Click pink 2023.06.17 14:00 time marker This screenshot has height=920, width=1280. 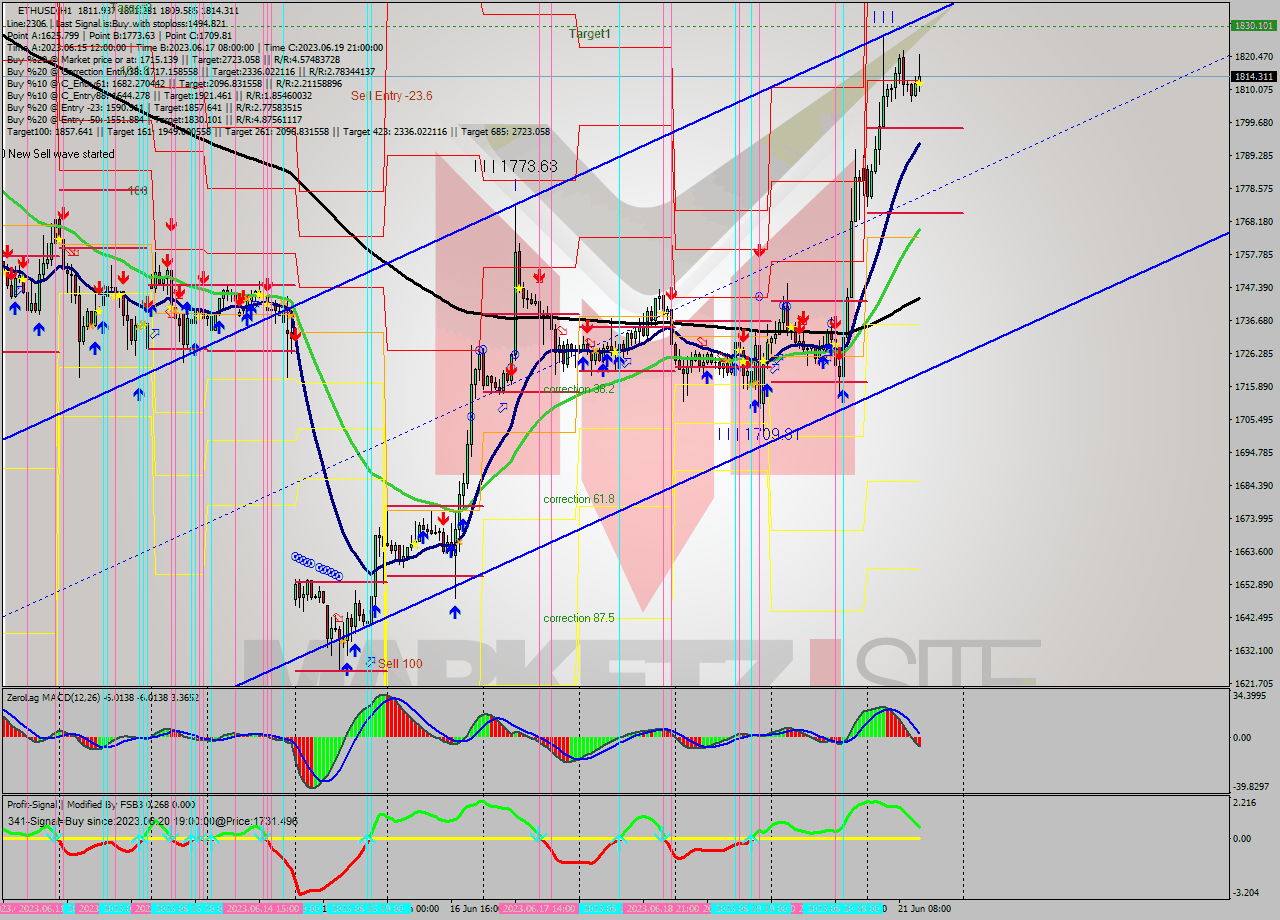538,909
